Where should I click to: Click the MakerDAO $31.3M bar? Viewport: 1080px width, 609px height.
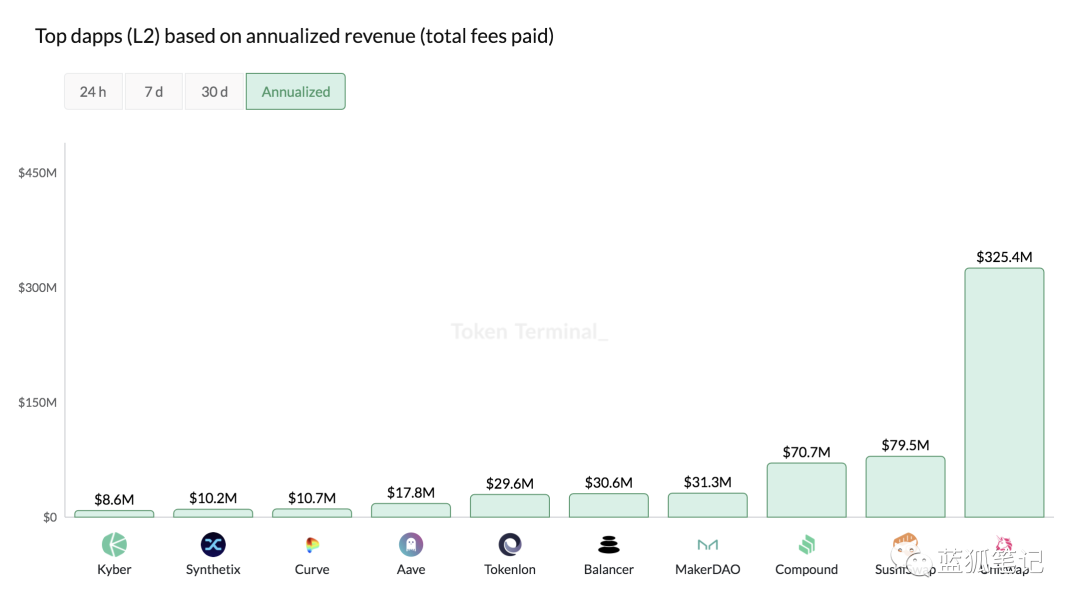(708, 505)
